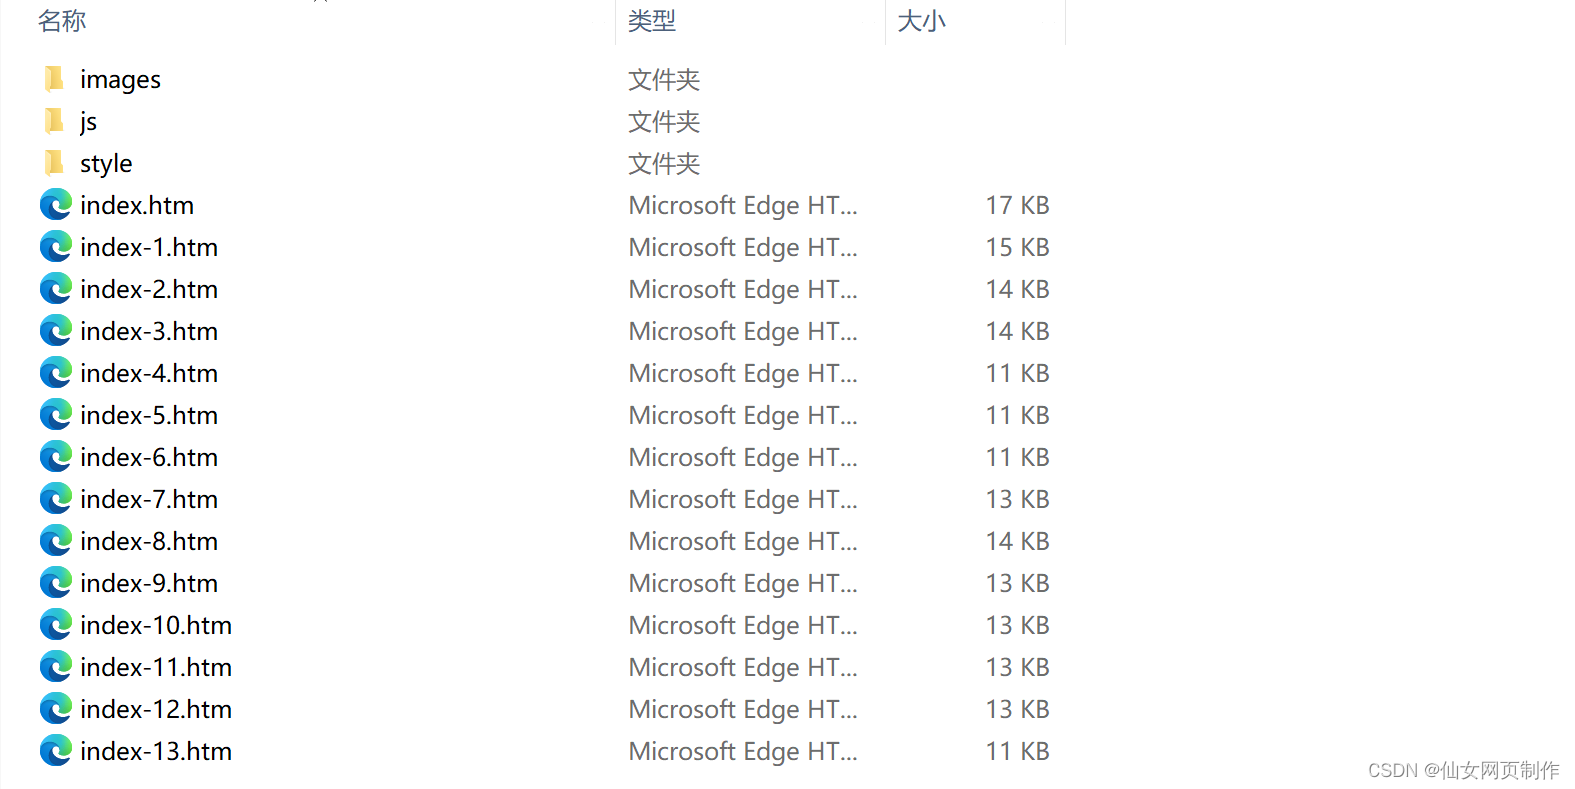Viewport: 1575px width, 789px height.
Task: Select the index.htm file
Action: [x=137, y=205]
